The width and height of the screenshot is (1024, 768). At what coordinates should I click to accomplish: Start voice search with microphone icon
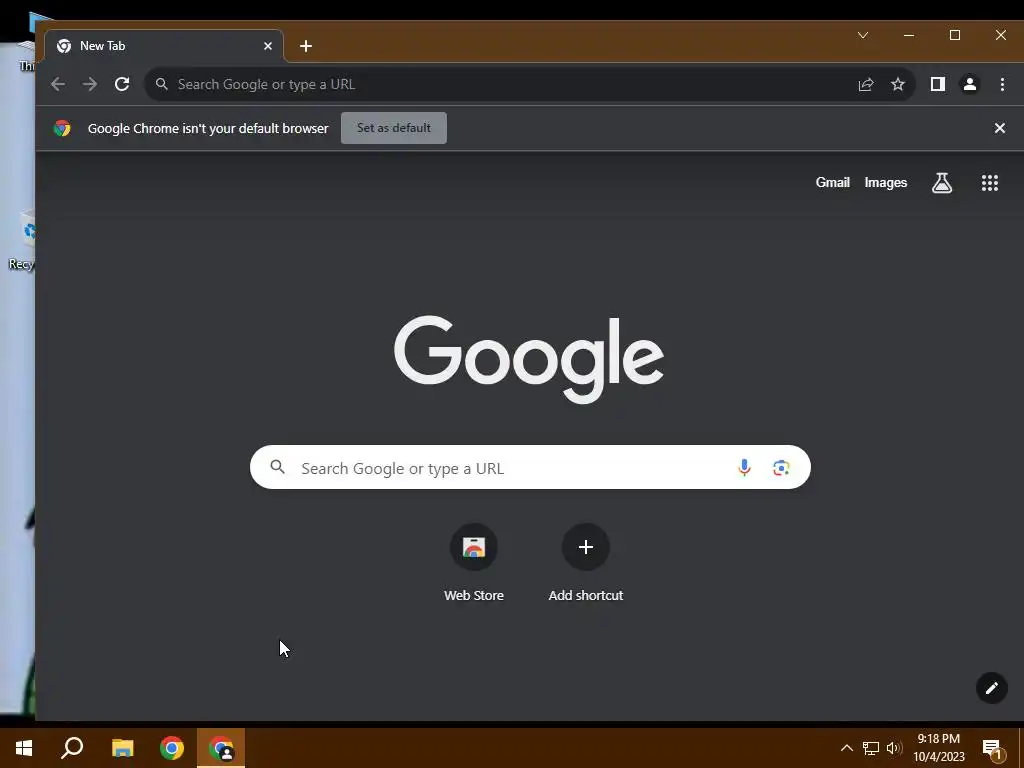coord(744,468)
